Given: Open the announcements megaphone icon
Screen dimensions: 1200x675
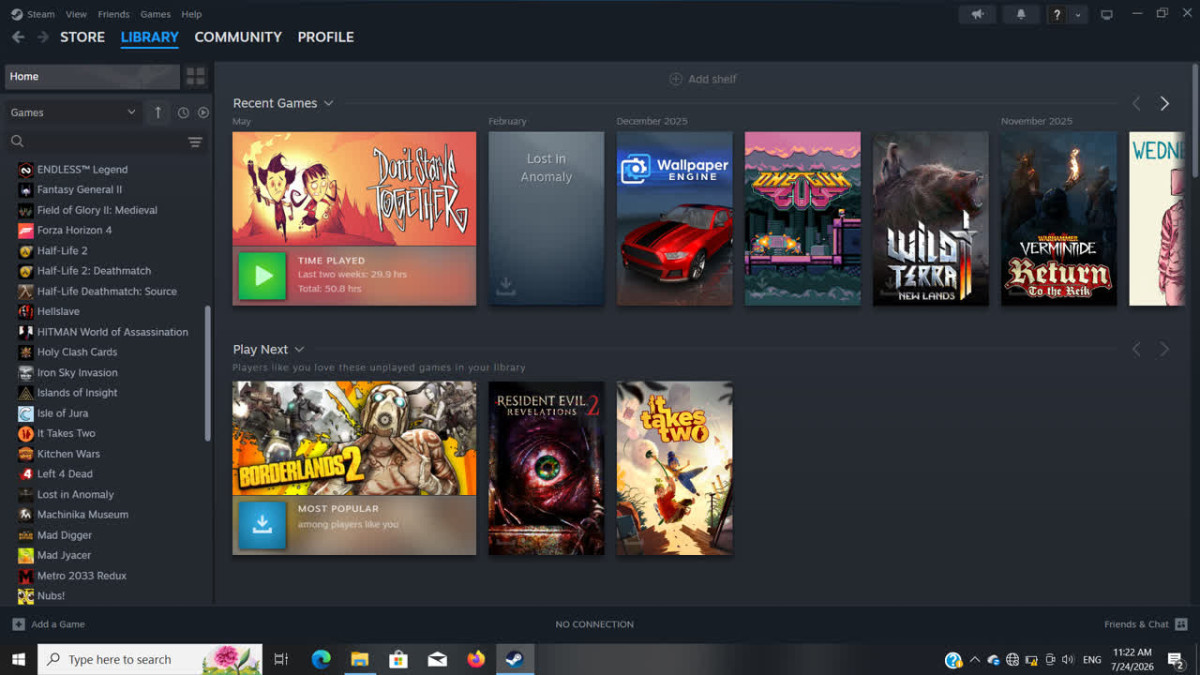Looking at the screenshot, I should [977, 14].
